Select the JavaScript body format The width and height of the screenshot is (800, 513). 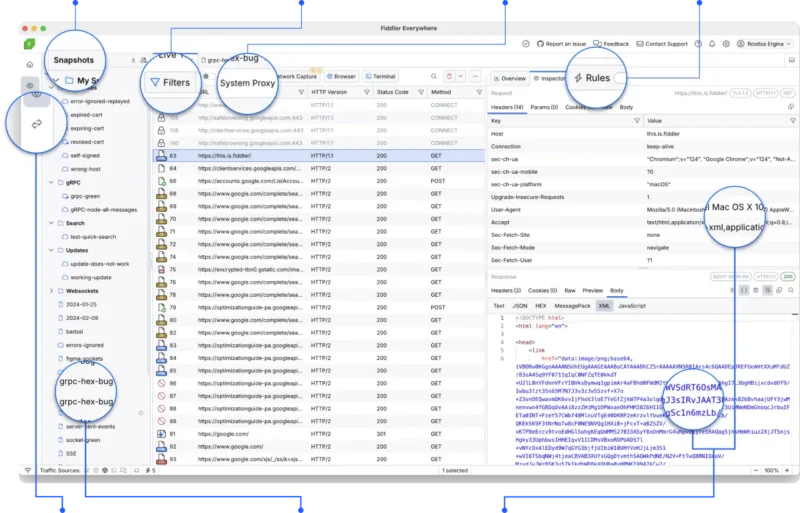click(632, 306)
